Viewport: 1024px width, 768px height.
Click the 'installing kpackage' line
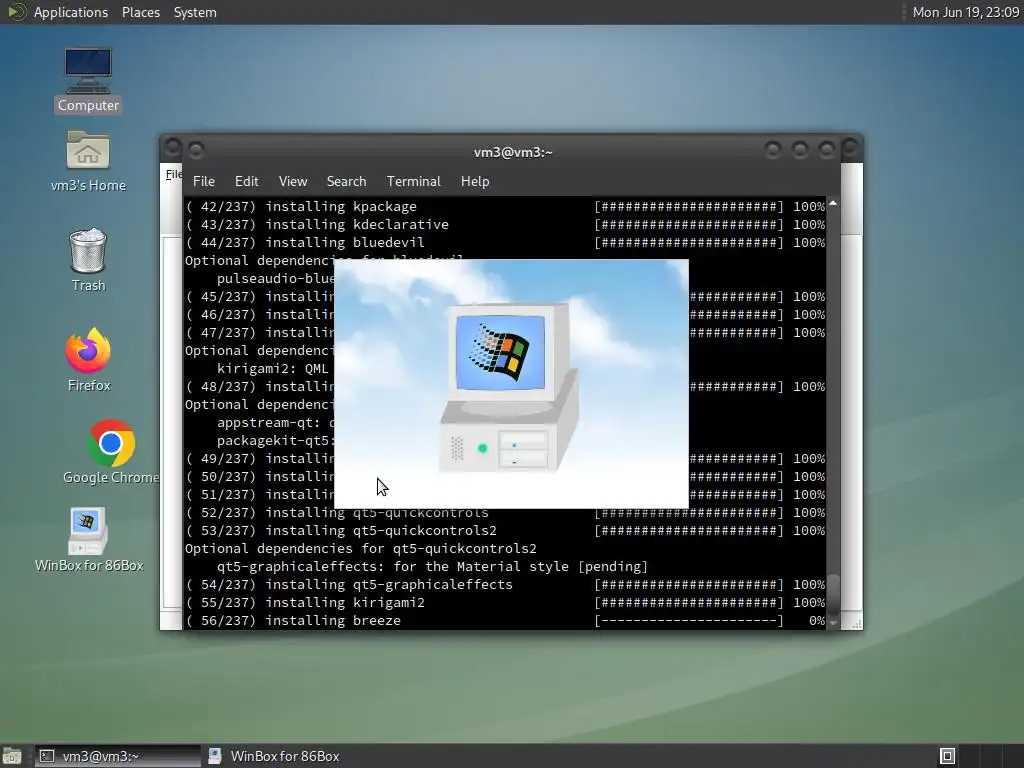pos(505,206)
